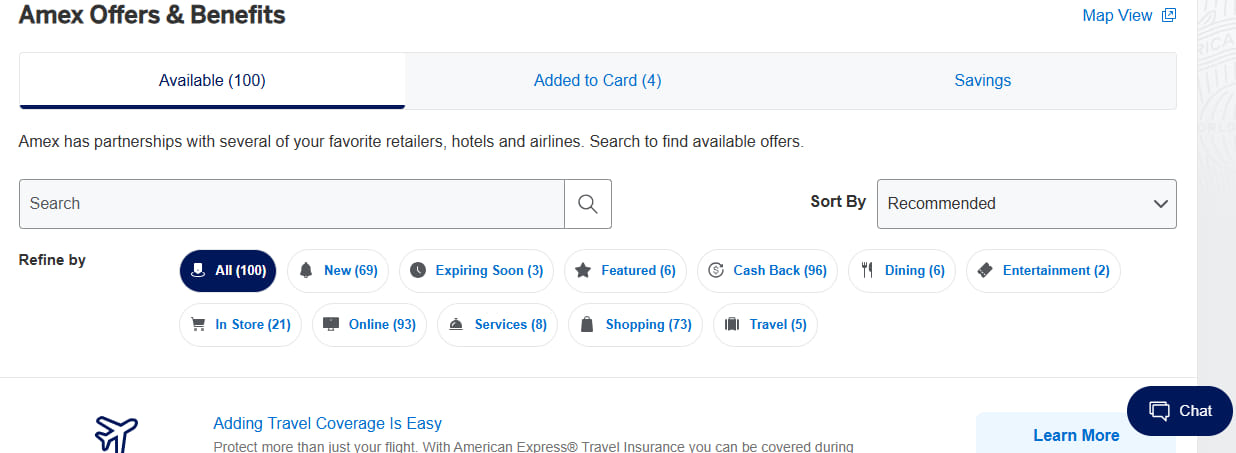The height and width of the screenshot is (453, 1236).
Task: Enable the Online (93) filter chip
Action: pos(370,324)
